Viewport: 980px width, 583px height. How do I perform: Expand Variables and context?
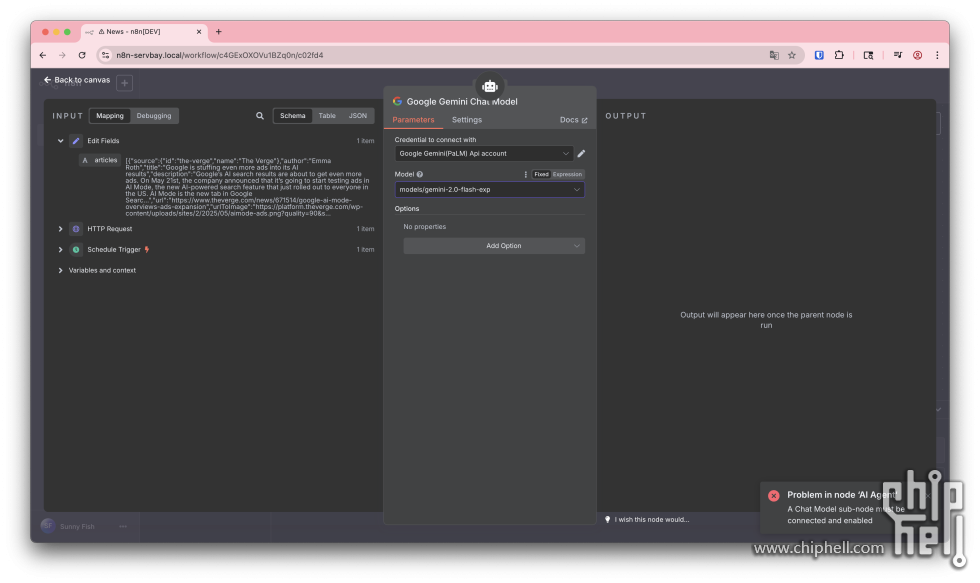point(61,271)
